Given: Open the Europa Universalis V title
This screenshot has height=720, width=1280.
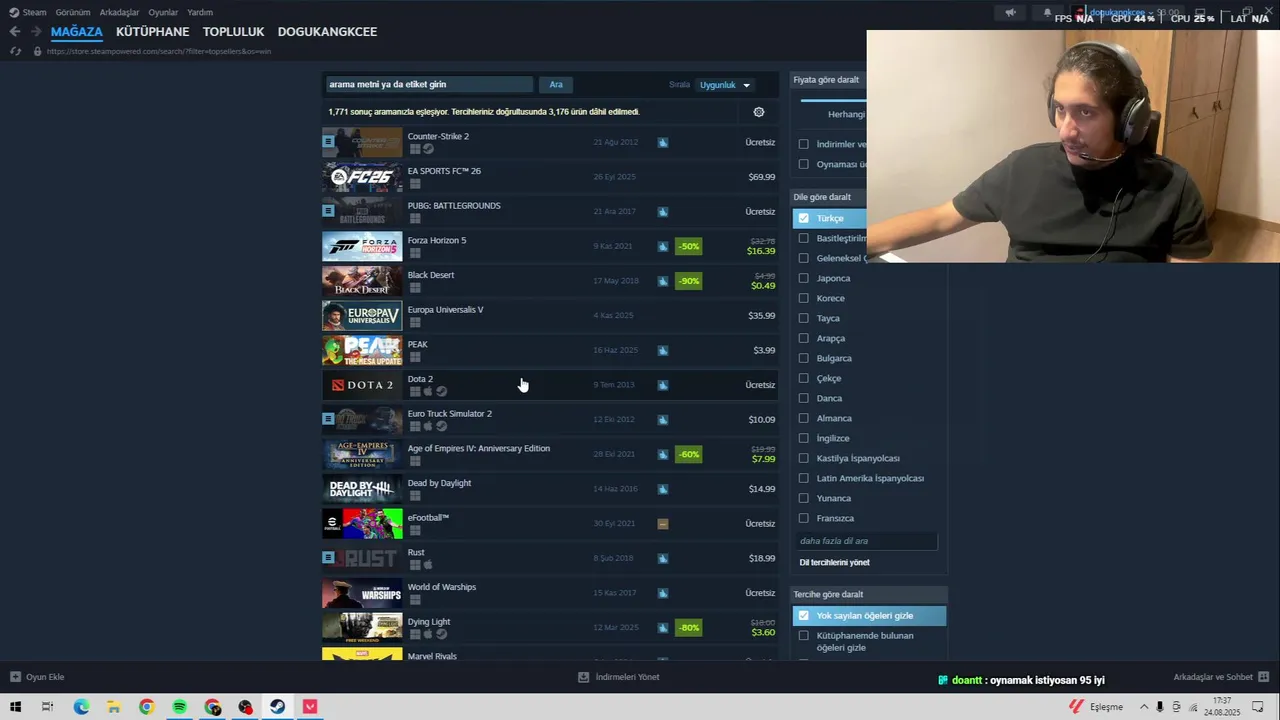Looking at the screenshot, I should click(445, 310).
